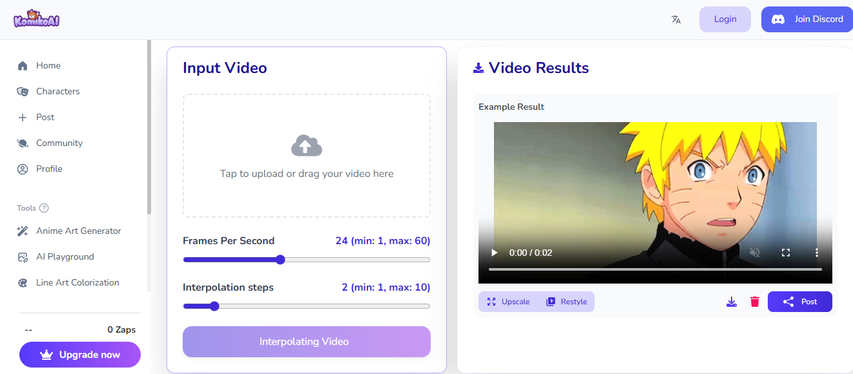Click Join Discord button

tap(807, 19)
